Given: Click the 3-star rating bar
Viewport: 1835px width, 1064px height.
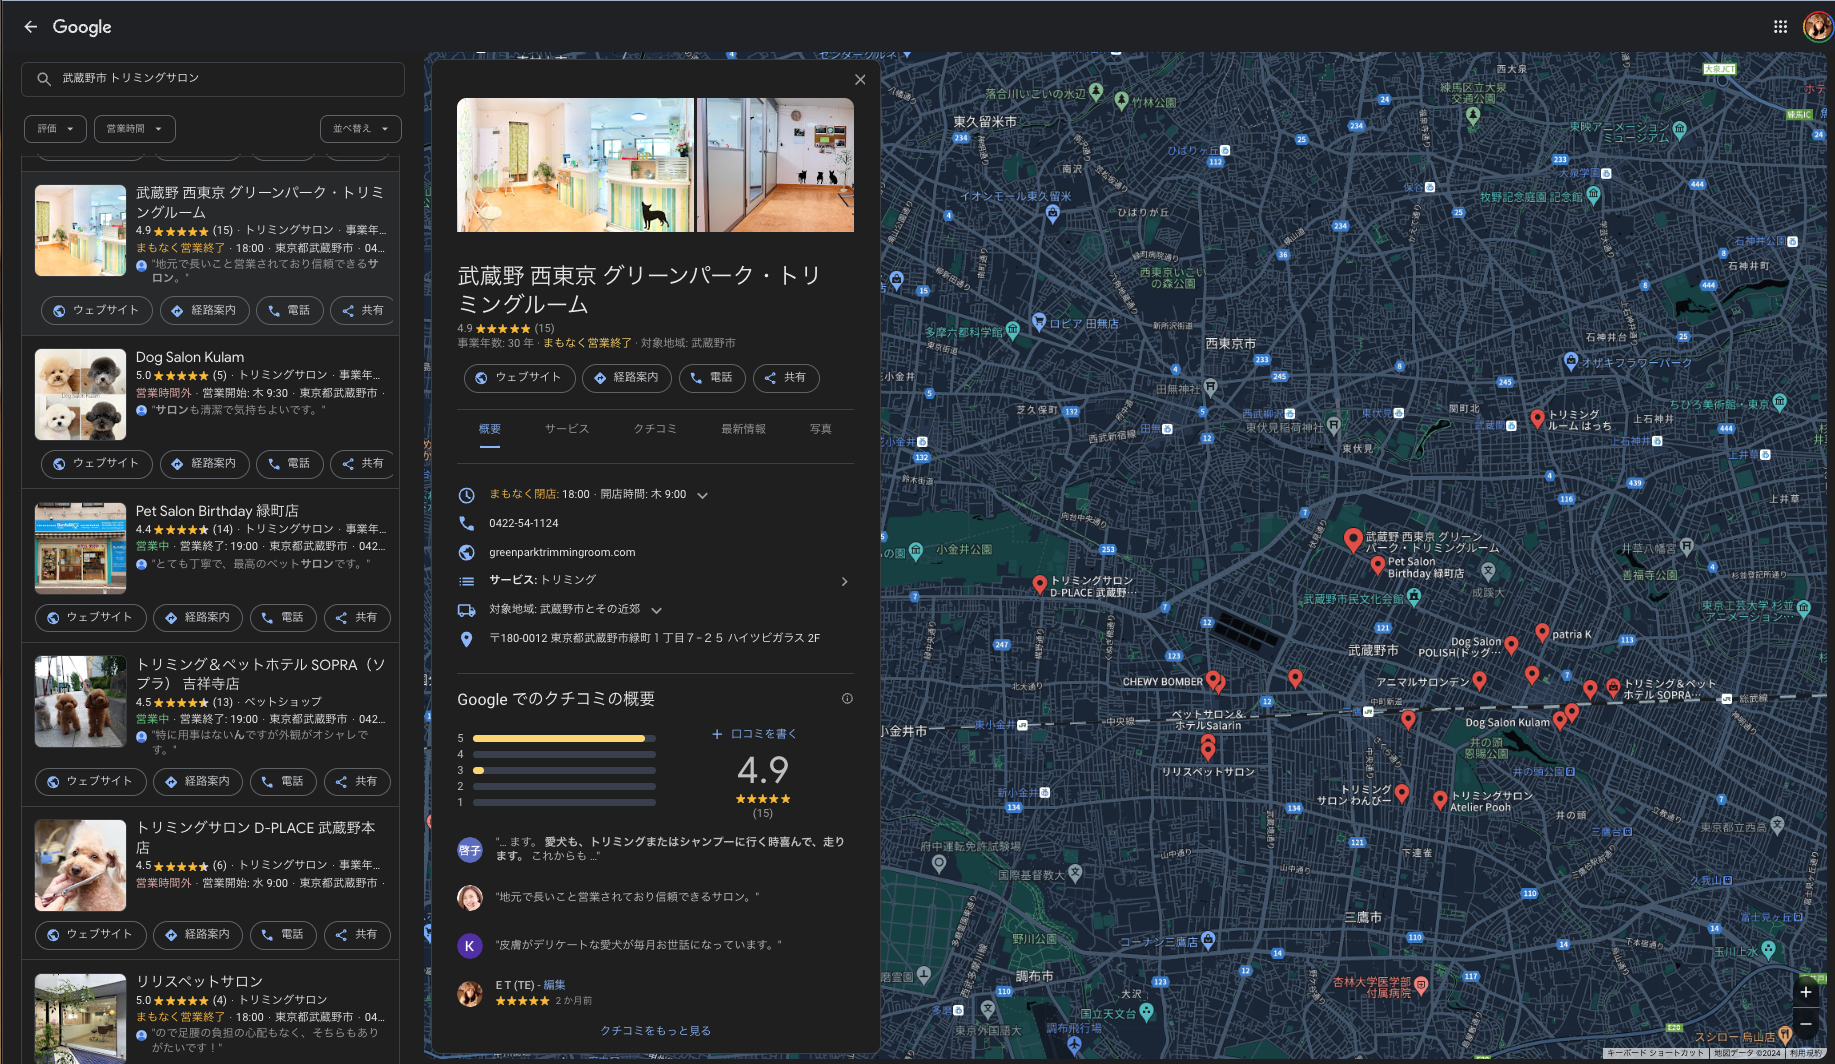Looking at the screenshot, I should (x=564, y=770).
